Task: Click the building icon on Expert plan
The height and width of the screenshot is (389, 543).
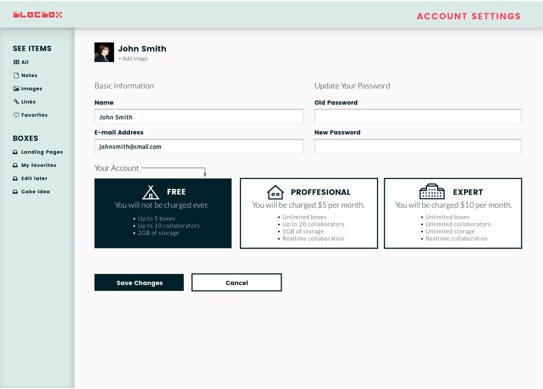Action: [432, 192]
